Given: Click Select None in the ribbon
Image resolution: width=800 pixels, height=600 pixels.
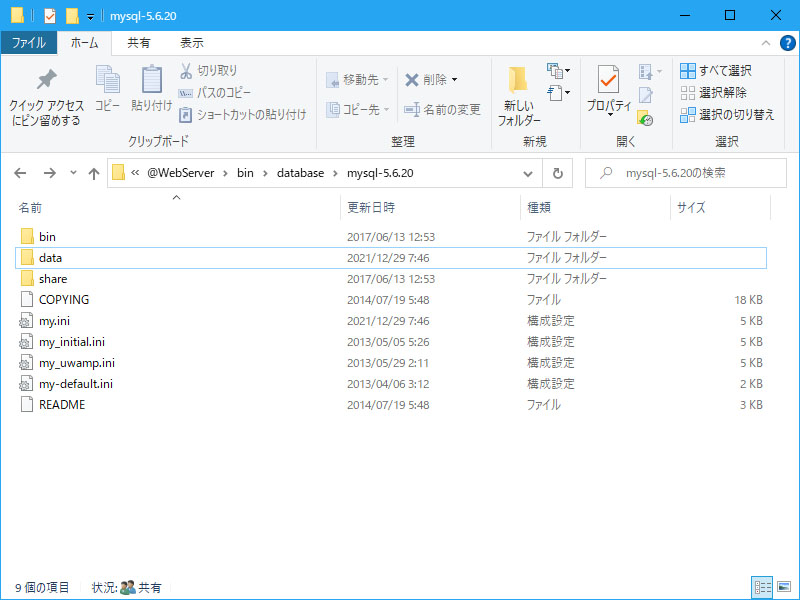Looking at the screenshot, I should [x=713, y=93].
